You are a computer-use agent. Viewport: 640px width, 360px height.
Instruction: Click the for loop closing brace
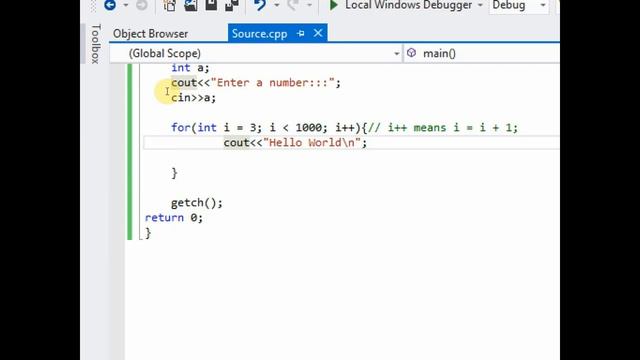point(174,173)
